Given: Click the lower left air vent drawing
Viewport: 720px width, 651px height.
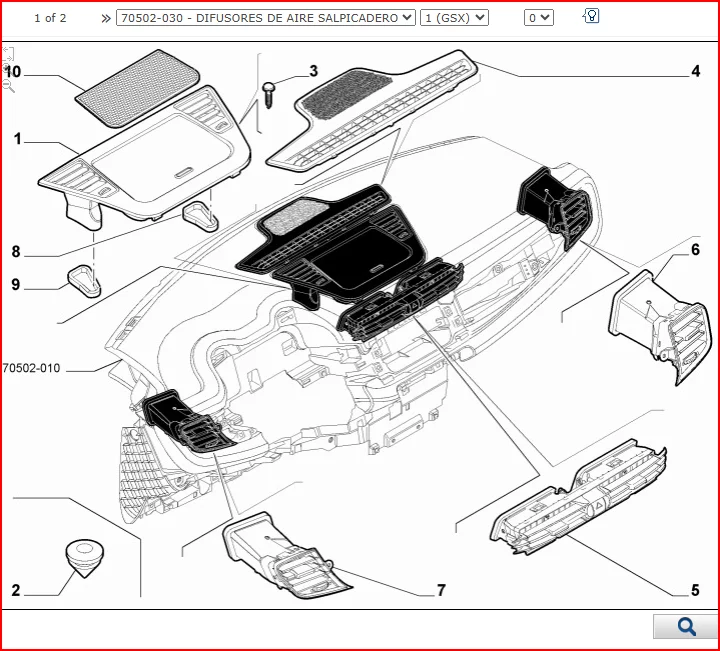Looking at the screenshot, I should point(287,556).
